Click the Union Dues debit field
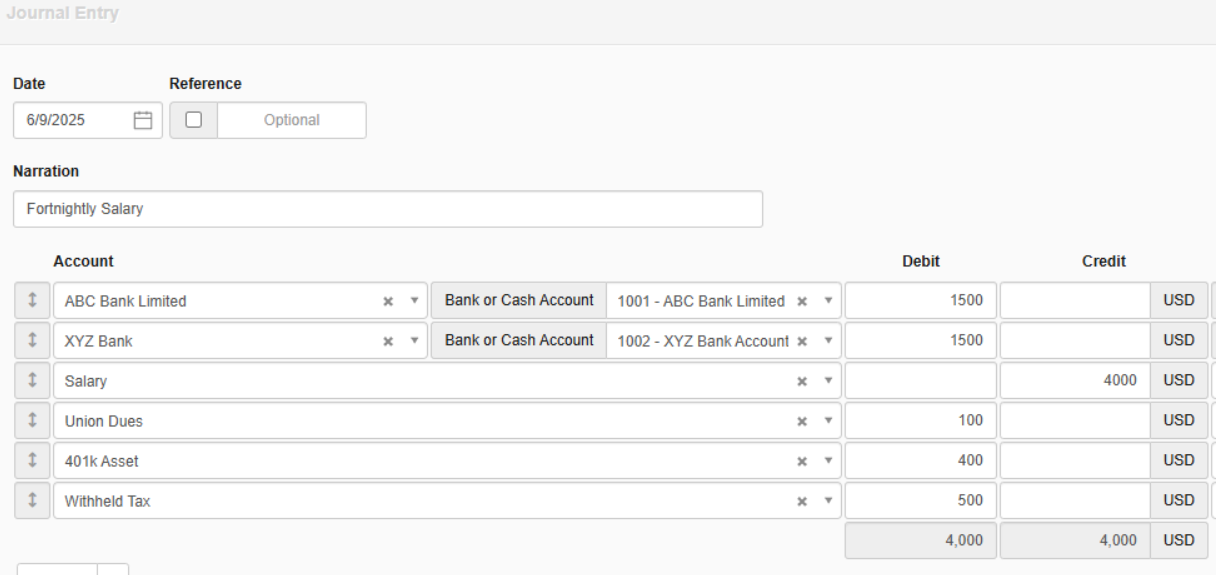1216x575 pixels. pos(920,421)
